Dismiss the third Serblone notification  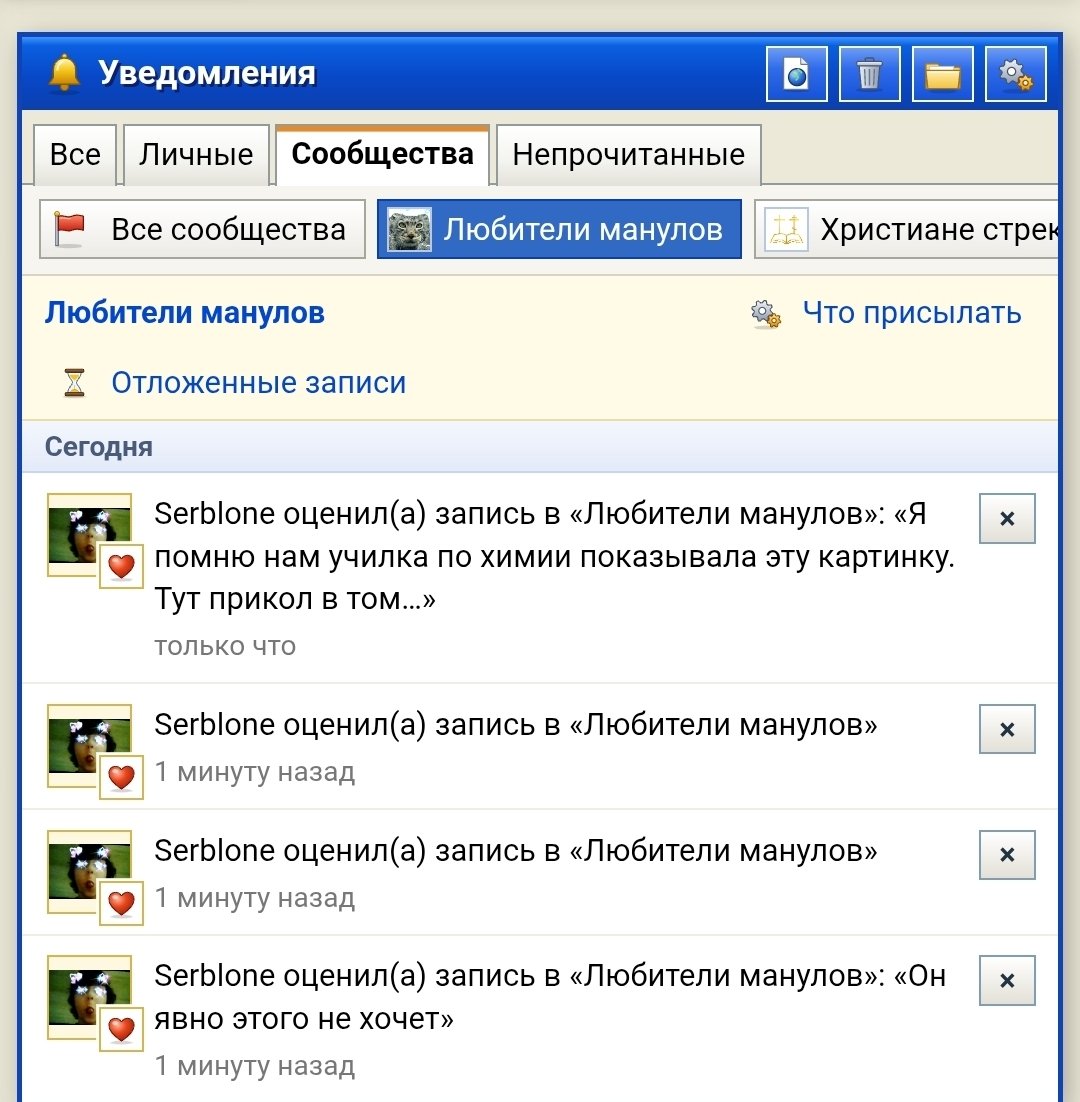[x=1007, y=855]
